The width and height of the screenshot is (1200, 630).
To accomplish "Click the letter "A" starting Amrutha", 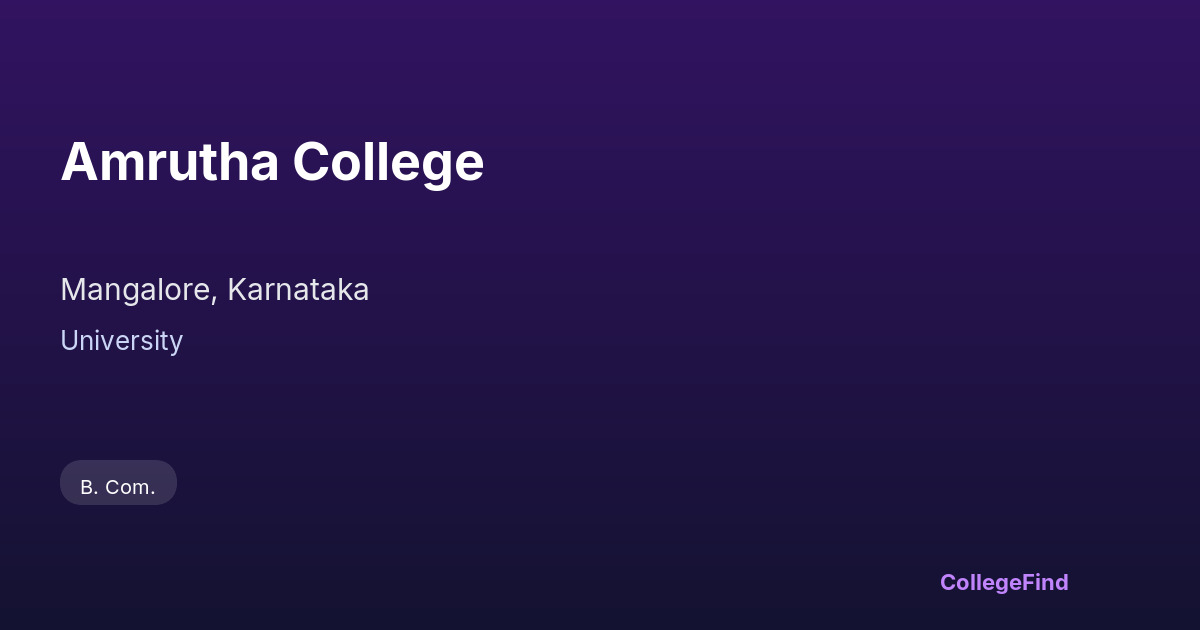I will click(78, 162).
